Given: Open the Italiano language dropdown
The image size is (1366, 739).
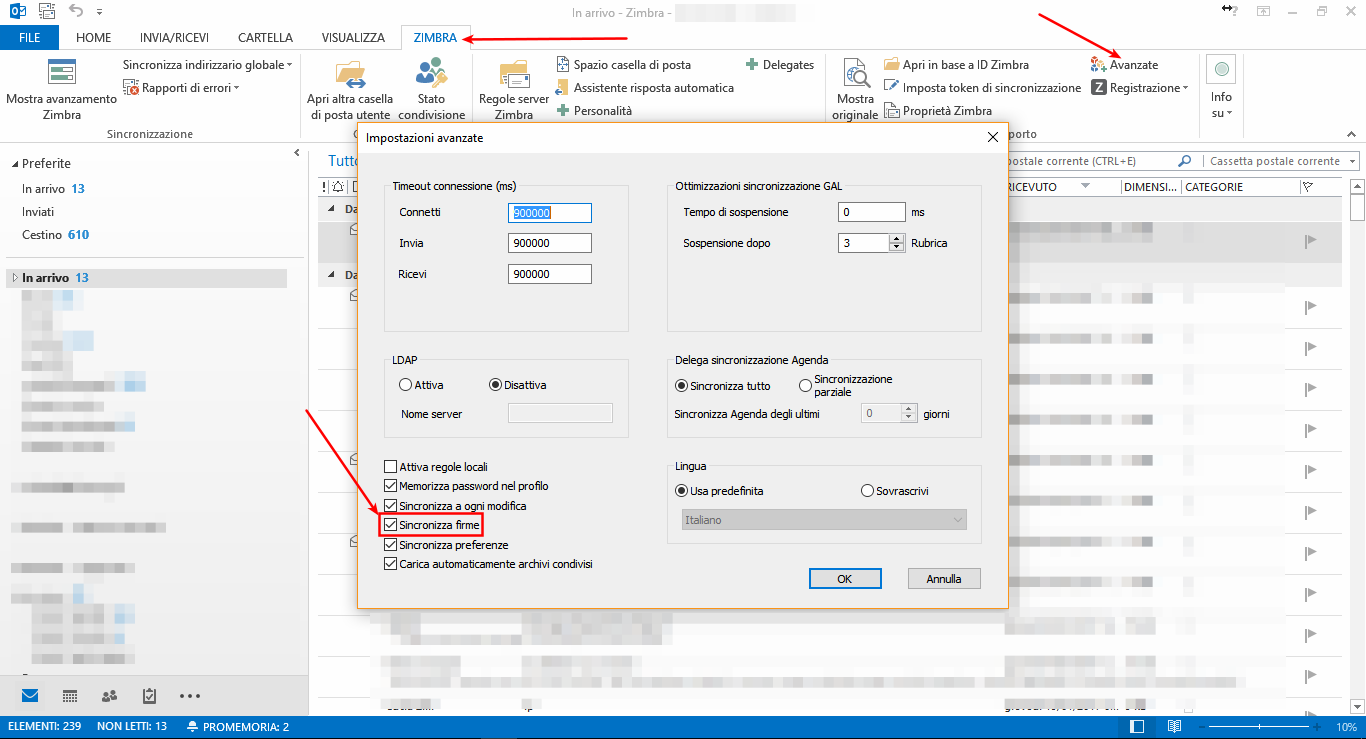Looking at the screenshot, I should pos(824,520).
